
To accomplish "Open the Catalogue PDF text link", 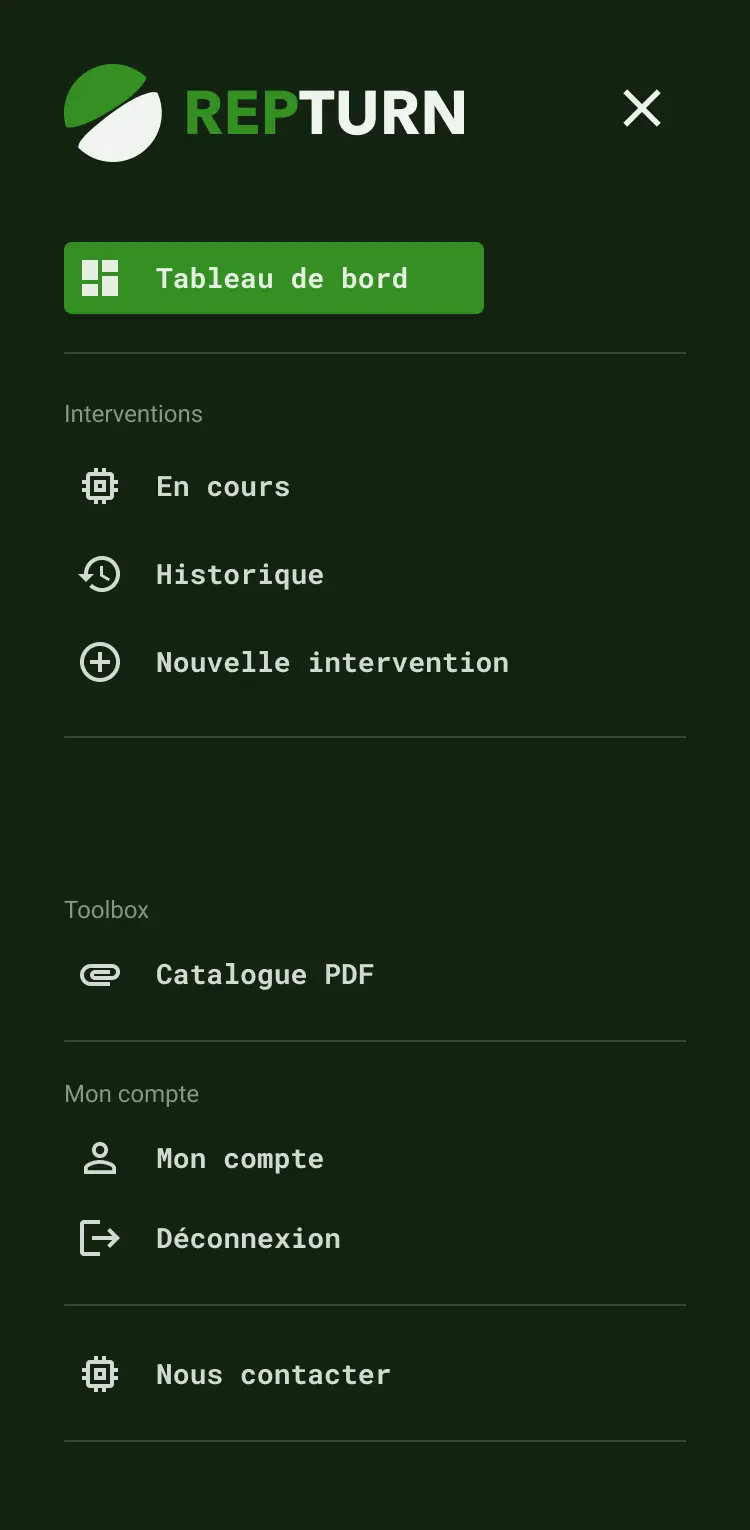I will [265, 975].
